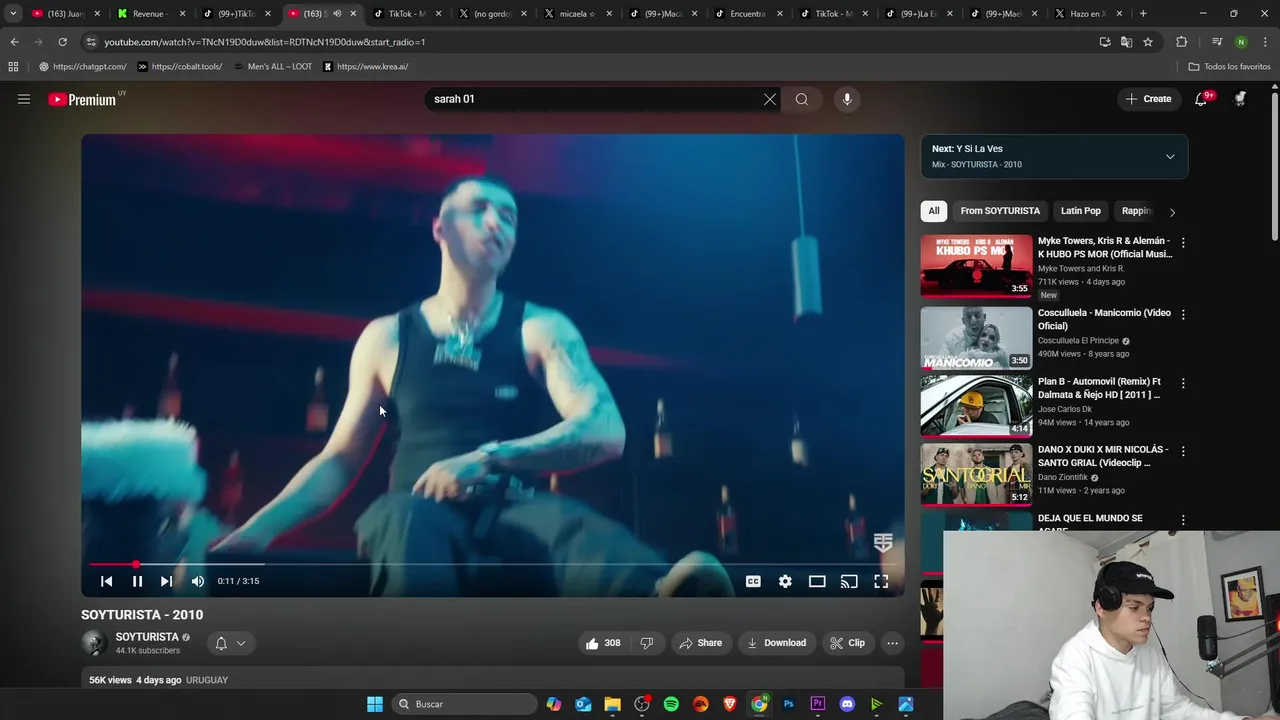Open the Revenue browser tab
Viewport: 1280px width, 720px height.
[x=150, y=14]
